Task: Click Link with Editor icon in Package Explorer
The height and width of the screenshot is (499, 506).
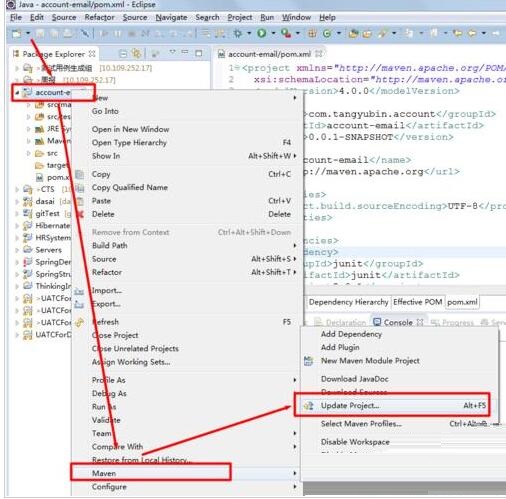Action: [x=136, y=53]
